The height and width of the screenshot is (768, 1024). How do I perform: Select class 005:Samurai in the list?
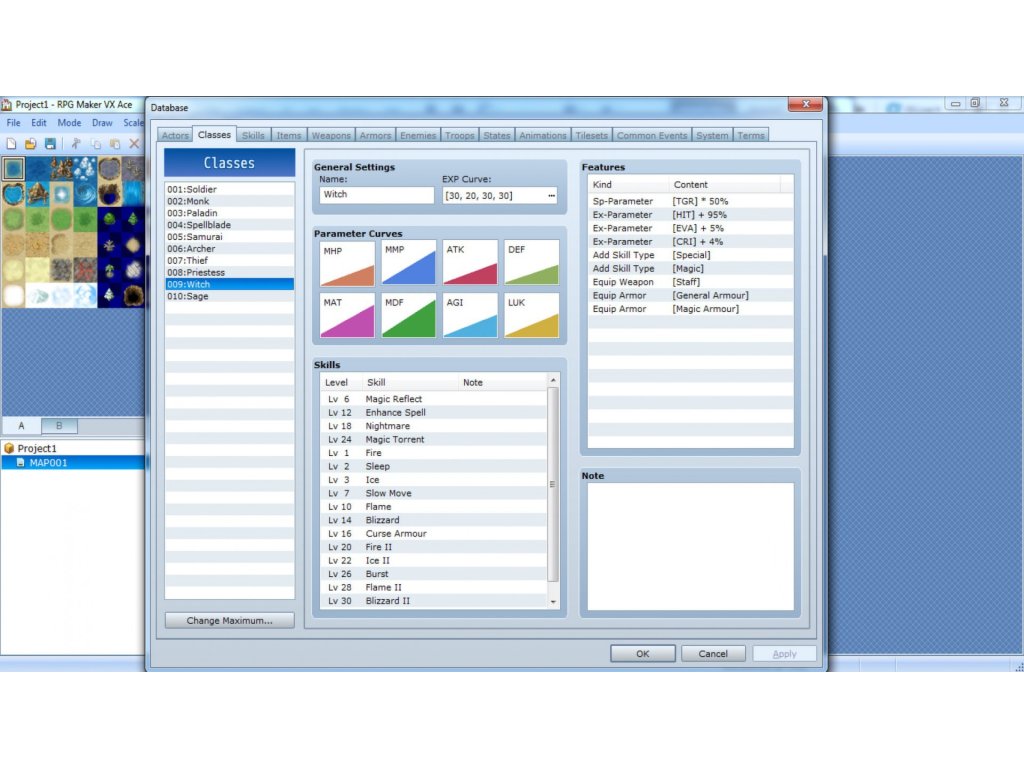tap(229, 236)
